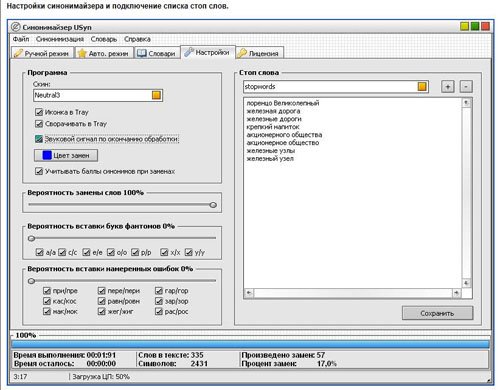Select stop word 'железный узел'
500x390 pixels.
pyautogui.click(x=270, y=159)
